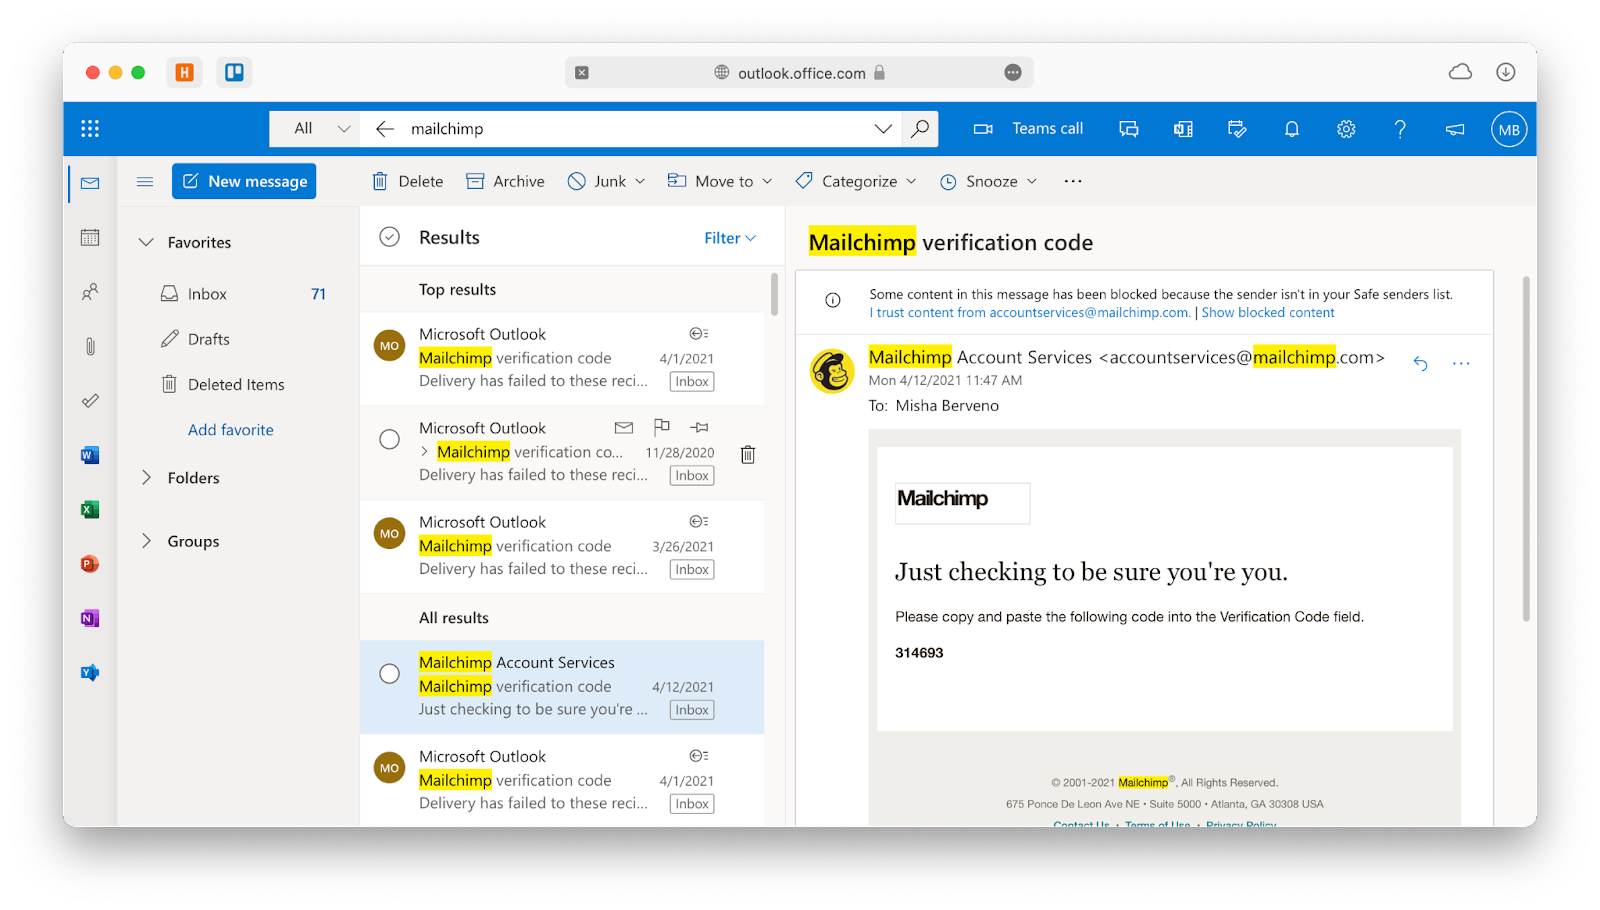The width and height of the screenshot is (1600, 910).
Task: Launch Word from the sidebar
Action: coord(90,455)
